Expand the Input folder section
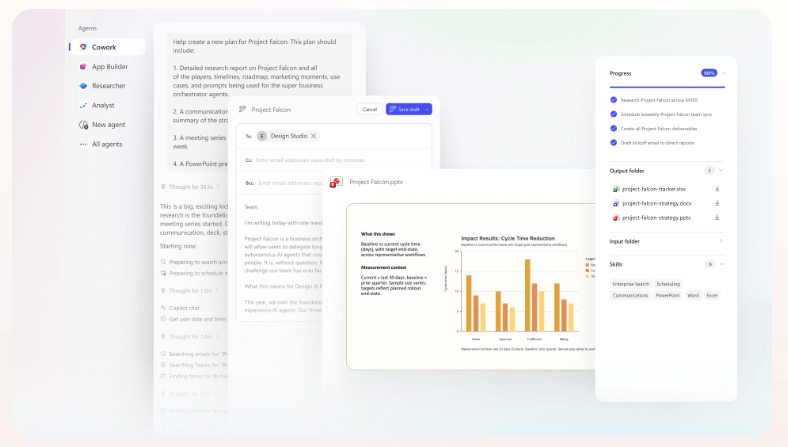Screen dimensions: 788x447 tap(719, 241)
